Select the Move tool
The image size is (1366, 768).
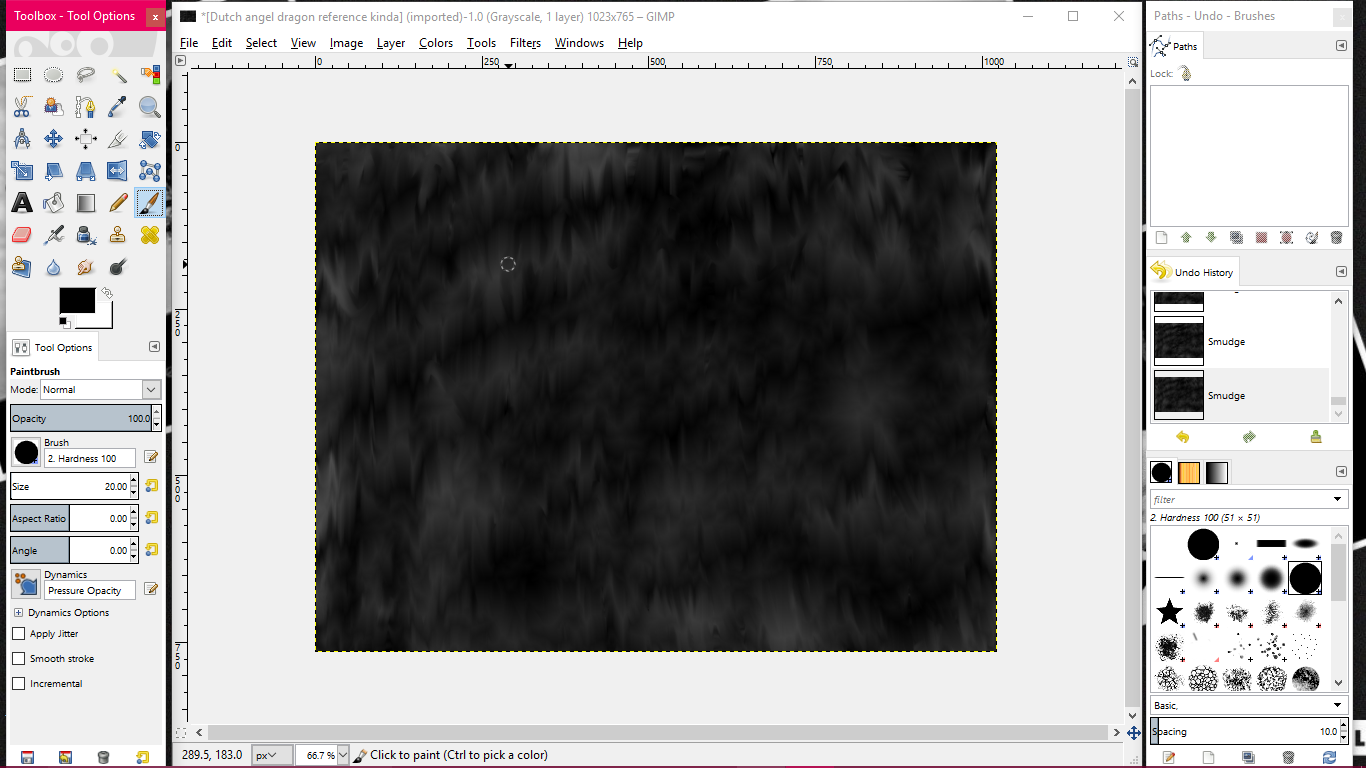tap(54, 139)
